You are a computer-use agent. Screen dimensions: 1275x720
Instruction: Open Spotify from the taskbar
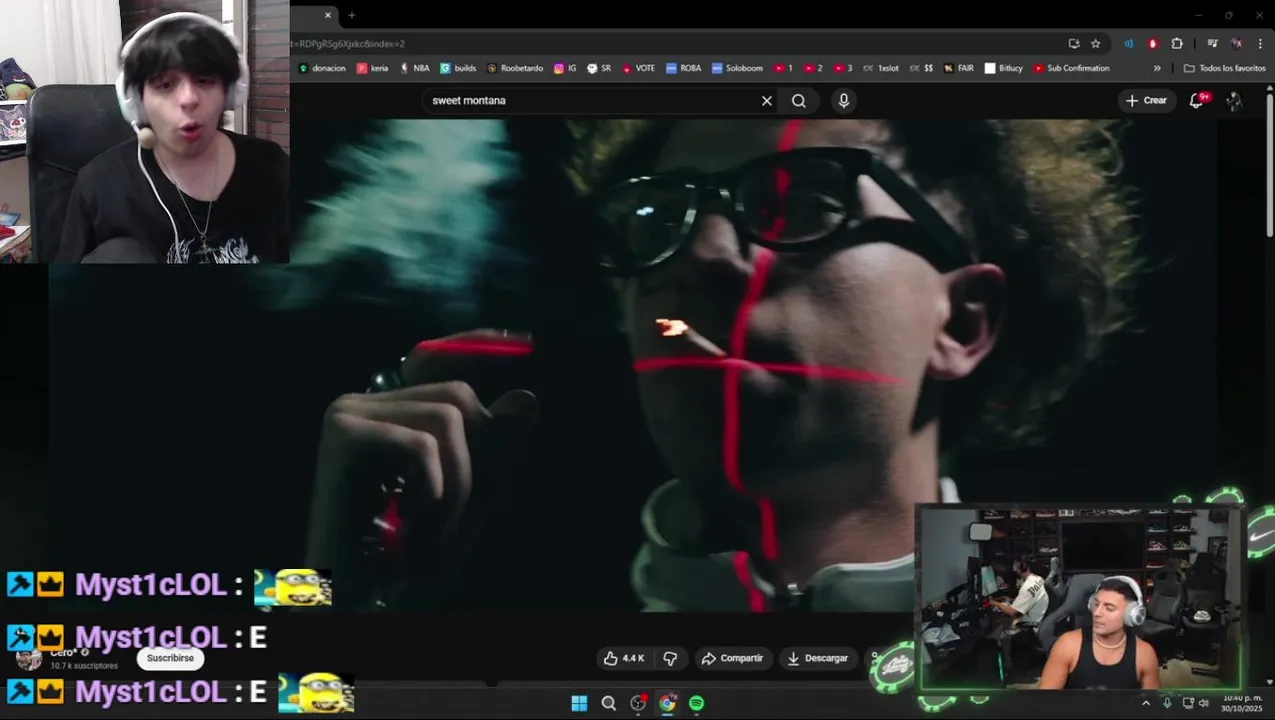pyautogui.click(x=696, y=703)
